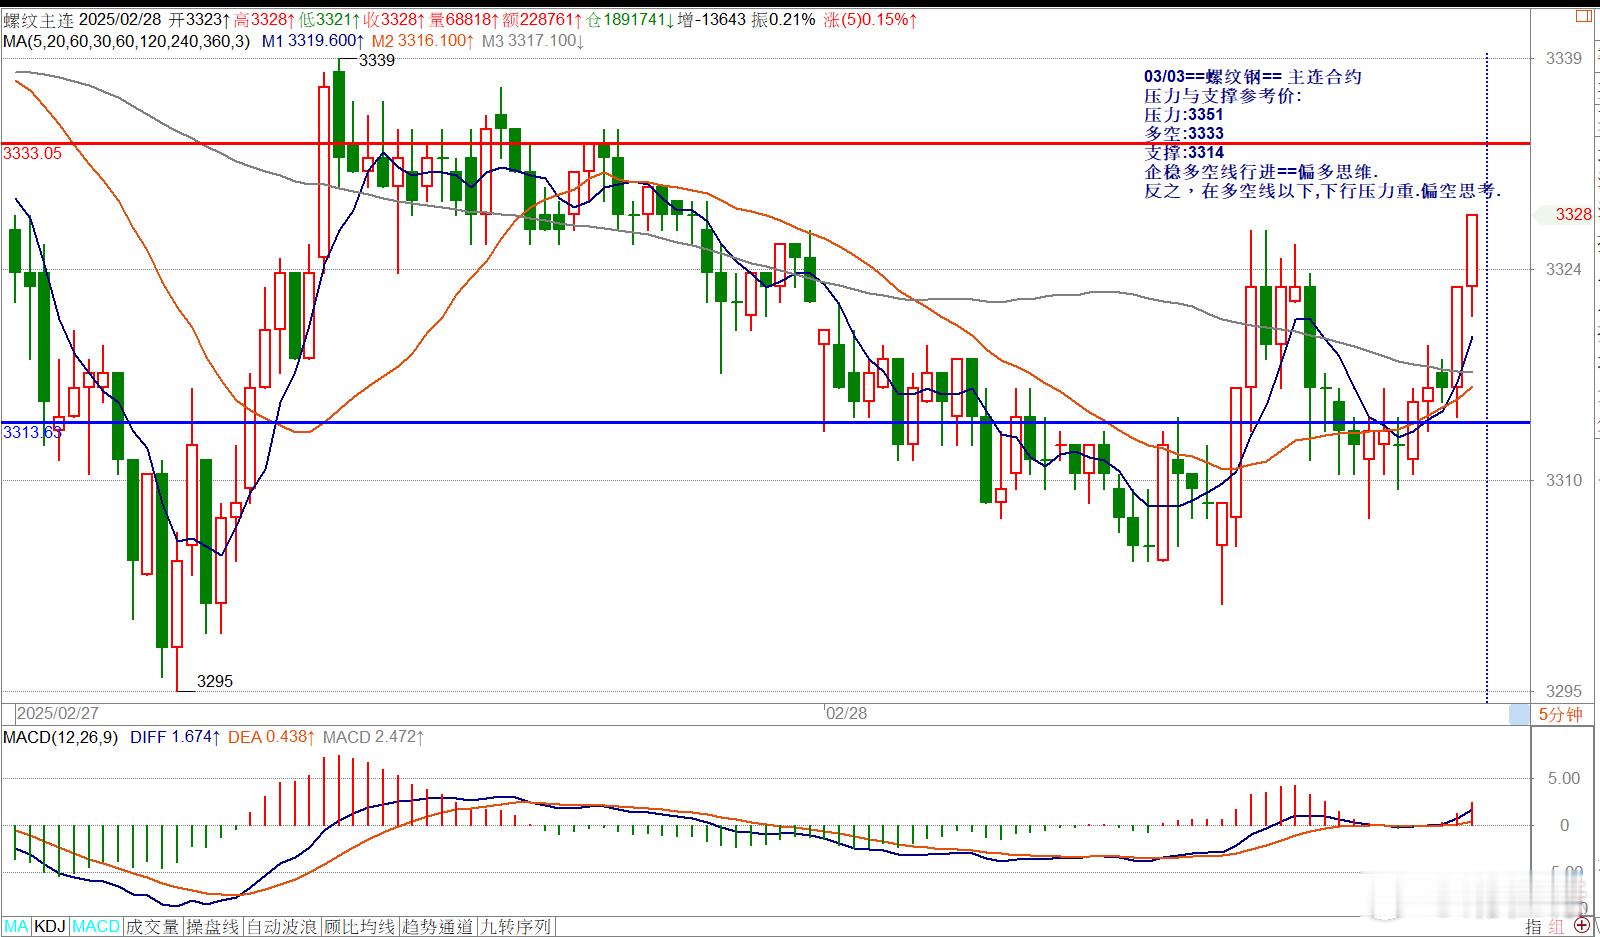
Task: Show the 成交量 volume indicator
Action: click(154, 927)
